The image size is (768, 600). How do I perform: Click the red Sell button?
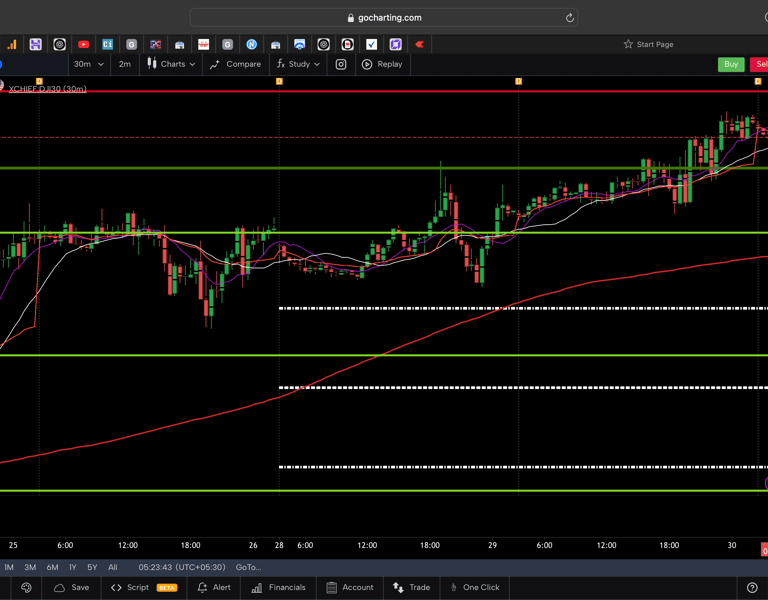(x=760, y=64)
